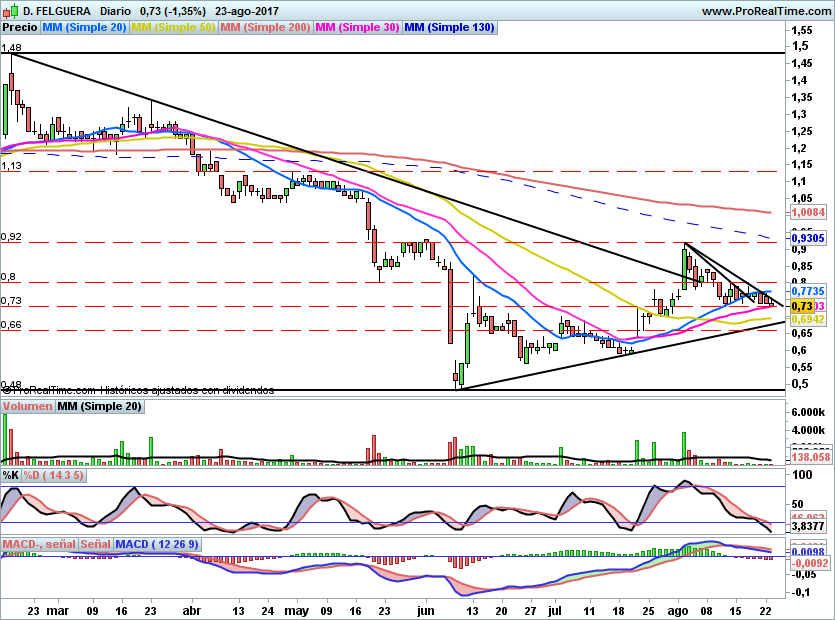
Task: Open the MACD (12 26 9) label
Action: 158,544
